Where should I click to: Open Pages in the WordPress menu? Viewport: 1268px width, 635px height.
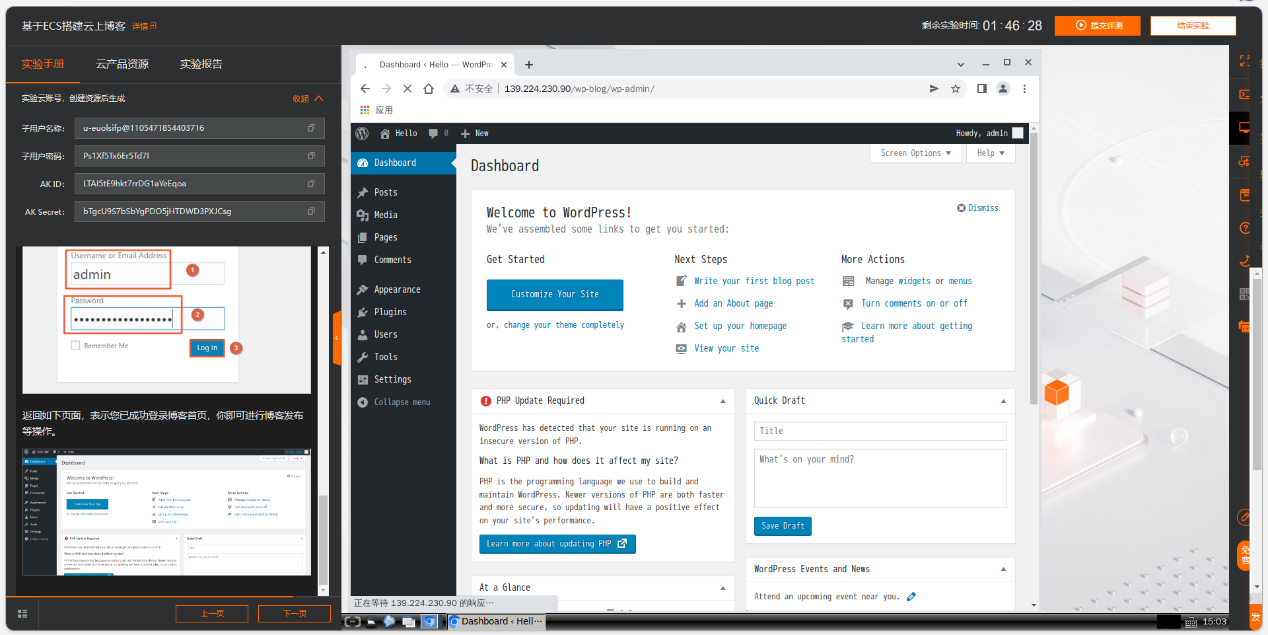click(404, 237)
